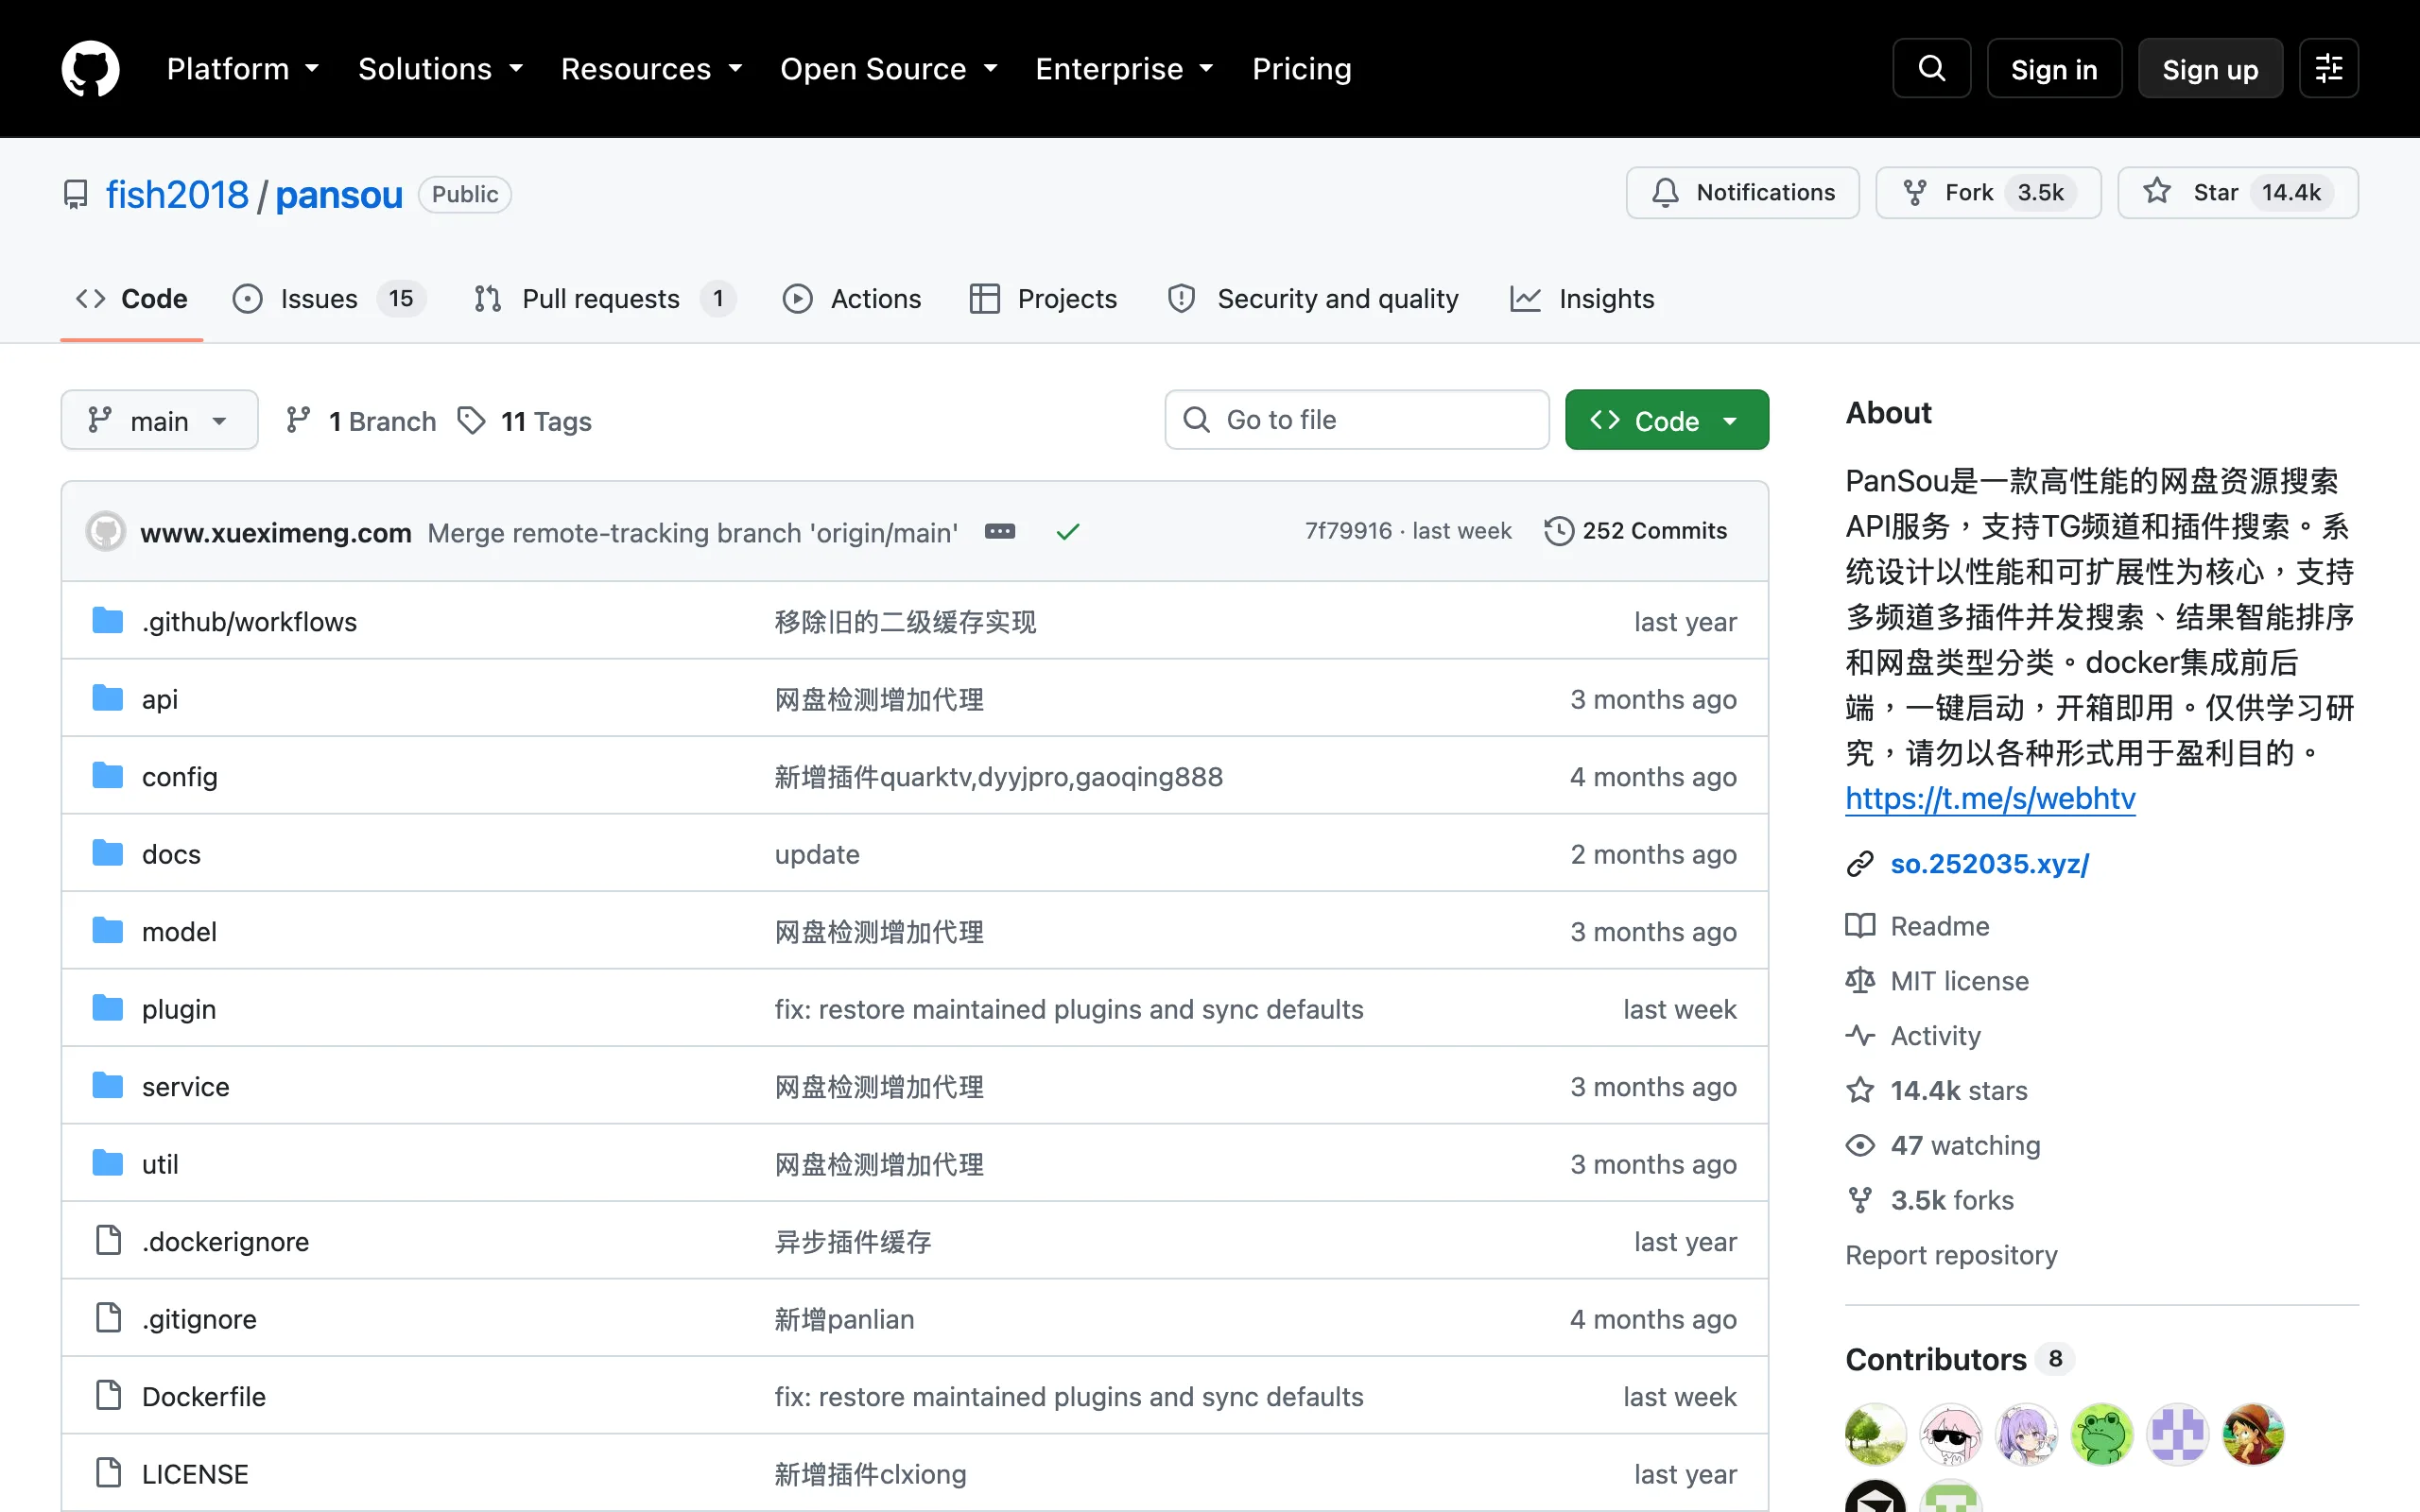Open the Resources menu dropdown
2420x1512 pixels.
click(x=652, y=68)
